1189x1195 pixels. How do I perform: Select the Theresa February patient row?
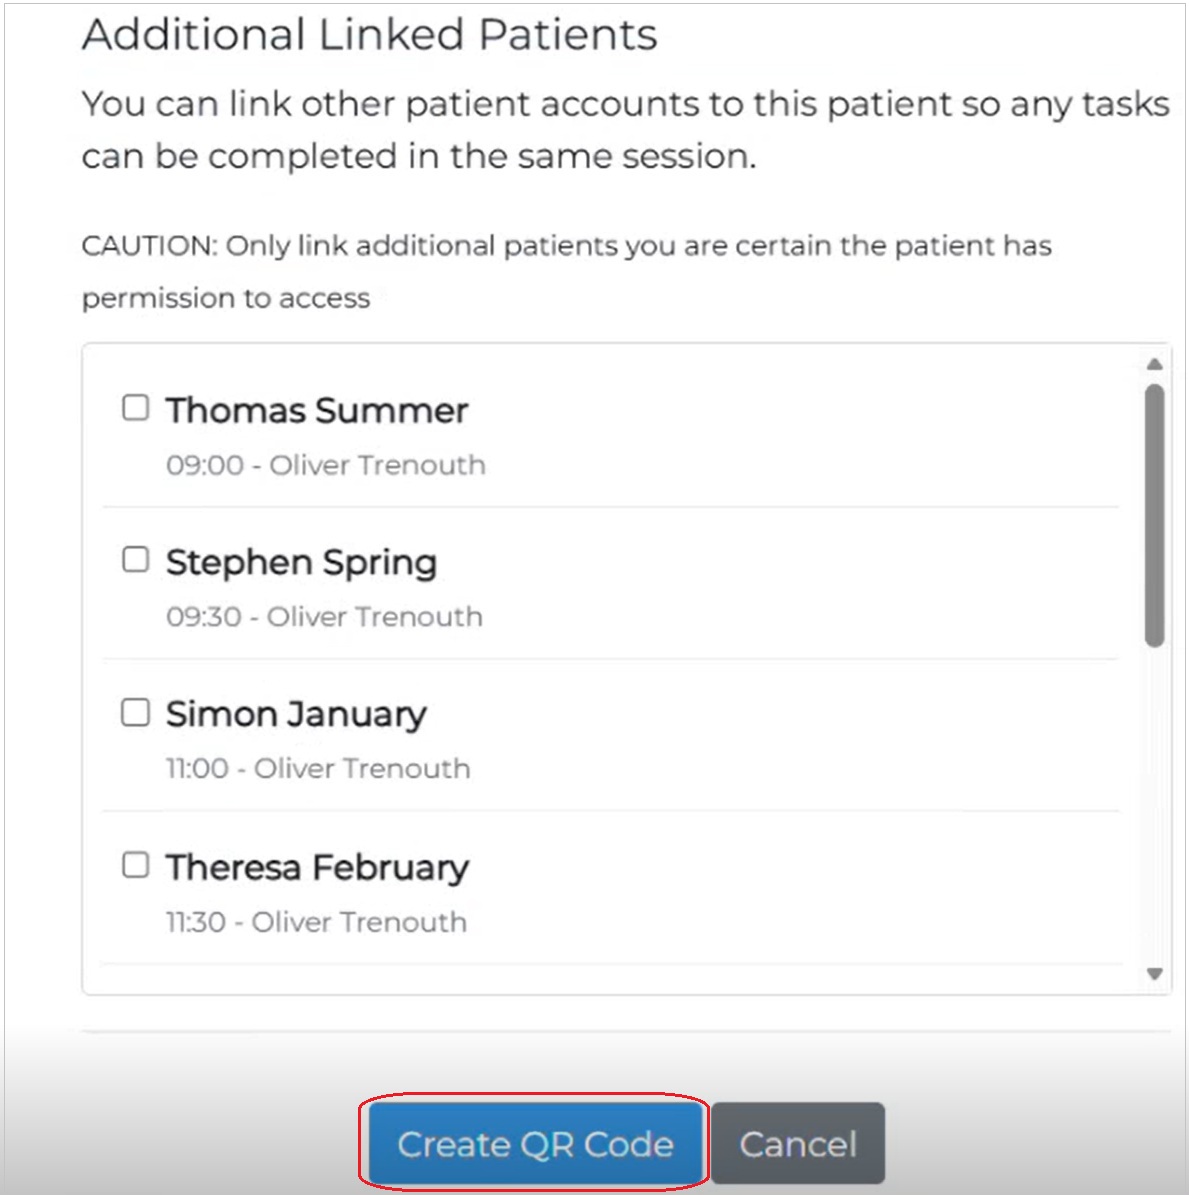click(318, 867)
